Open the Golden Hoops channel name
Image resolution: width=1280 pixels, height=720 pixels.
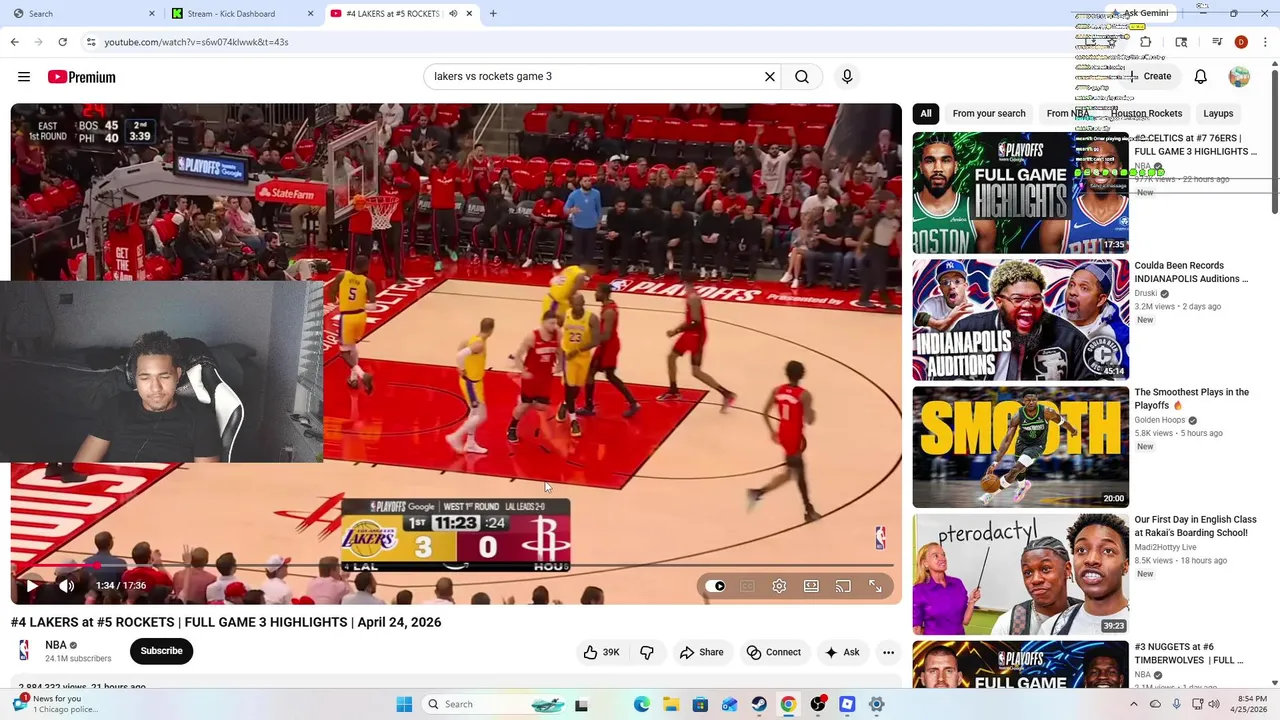pyautogui.click(x=1159, y=420)
